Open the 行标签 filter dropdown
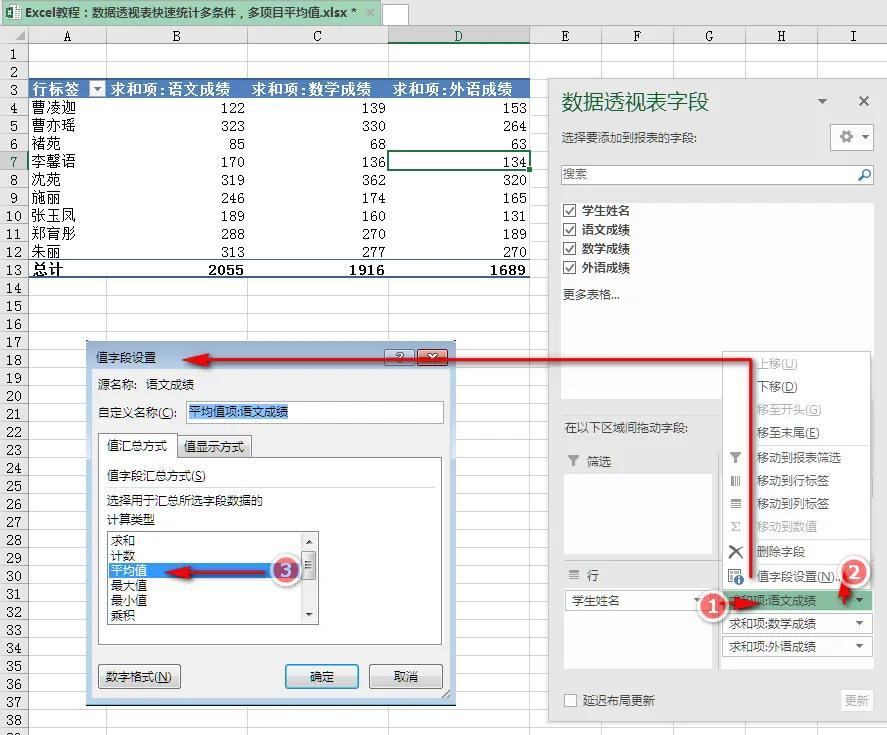Screen dimensions: 887x735 (x=97, y=89)
